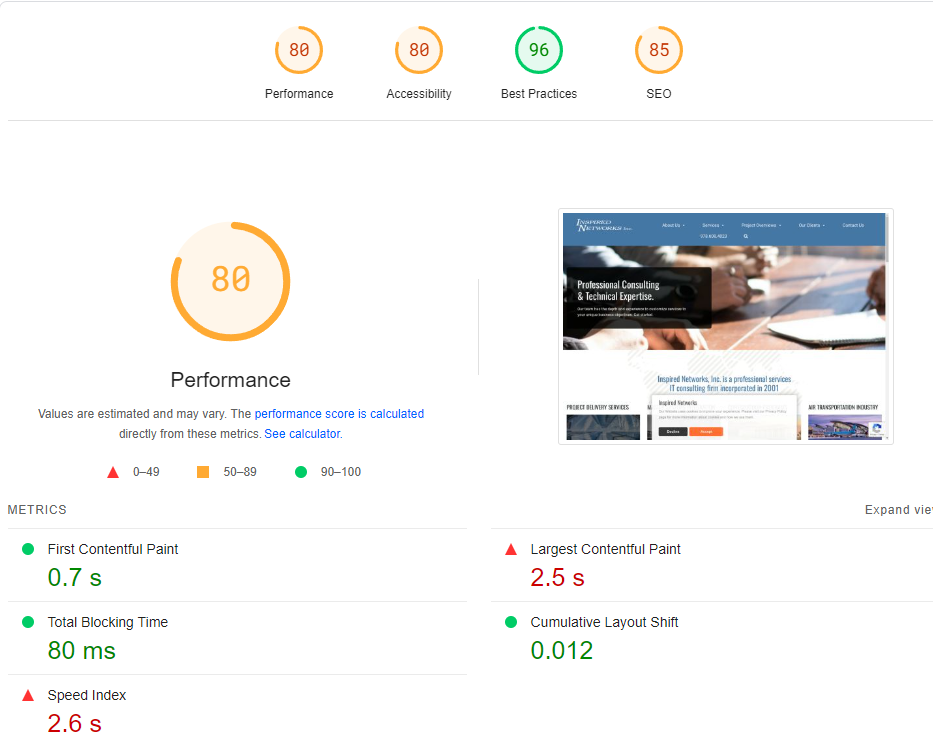Open 'performance score is calculated' link
The width and height of the screenshot is (933, 755).
pyautogui.click(x=339, y=413)
